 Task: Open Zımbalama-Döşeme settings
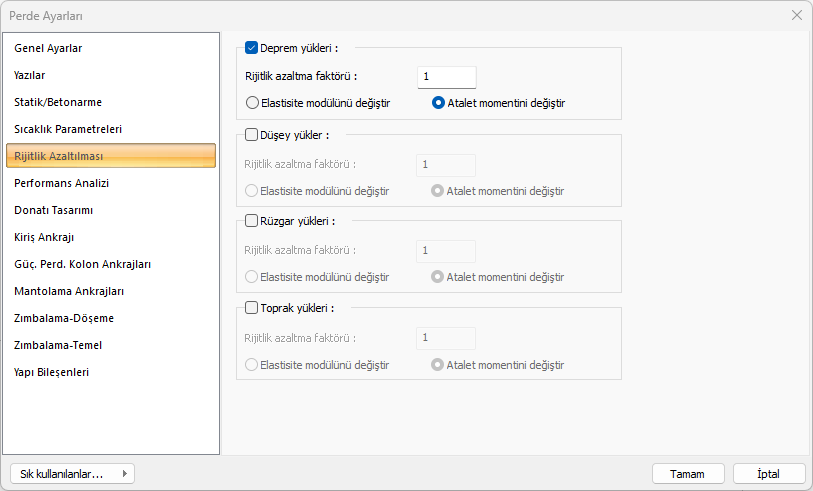click(64, 318)
